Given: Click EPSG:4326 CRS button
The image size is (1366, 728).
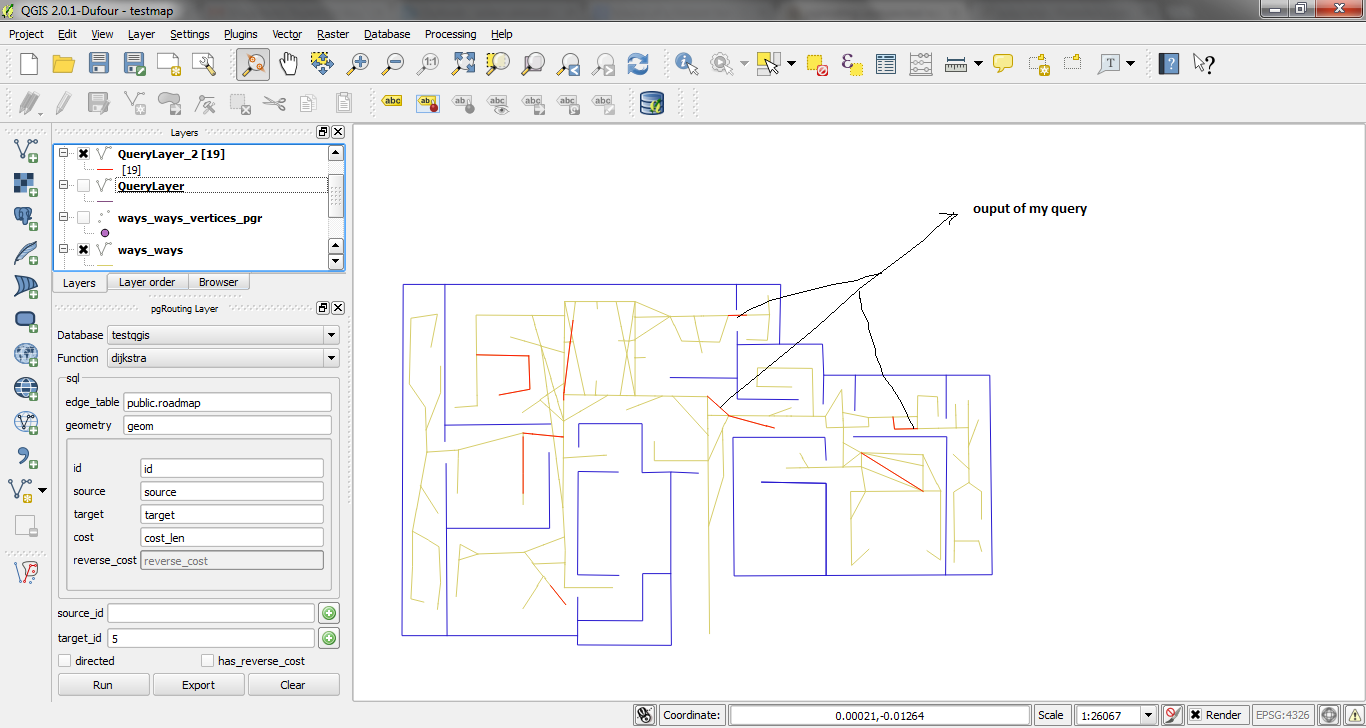Looking at the screenshot, I should (x=1283, y=715).
